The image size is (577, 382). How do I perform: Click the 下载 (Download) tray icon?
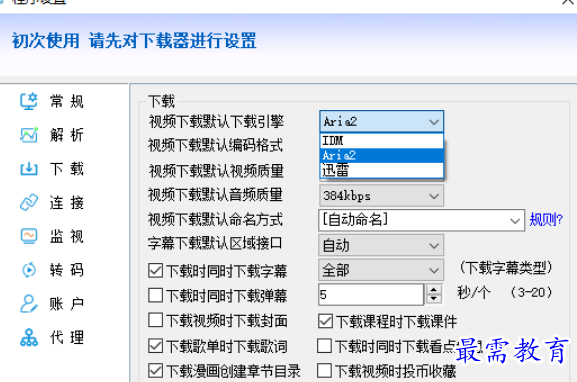pyautogui.click(x=29, y=169)
